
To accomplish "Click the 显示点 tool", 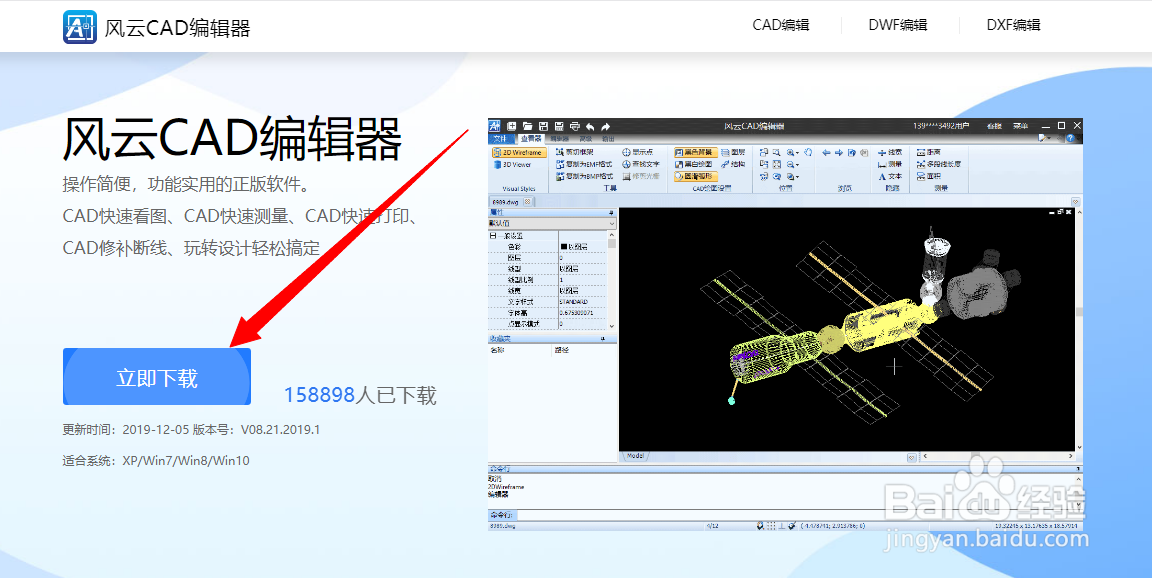I will (638, 152).
